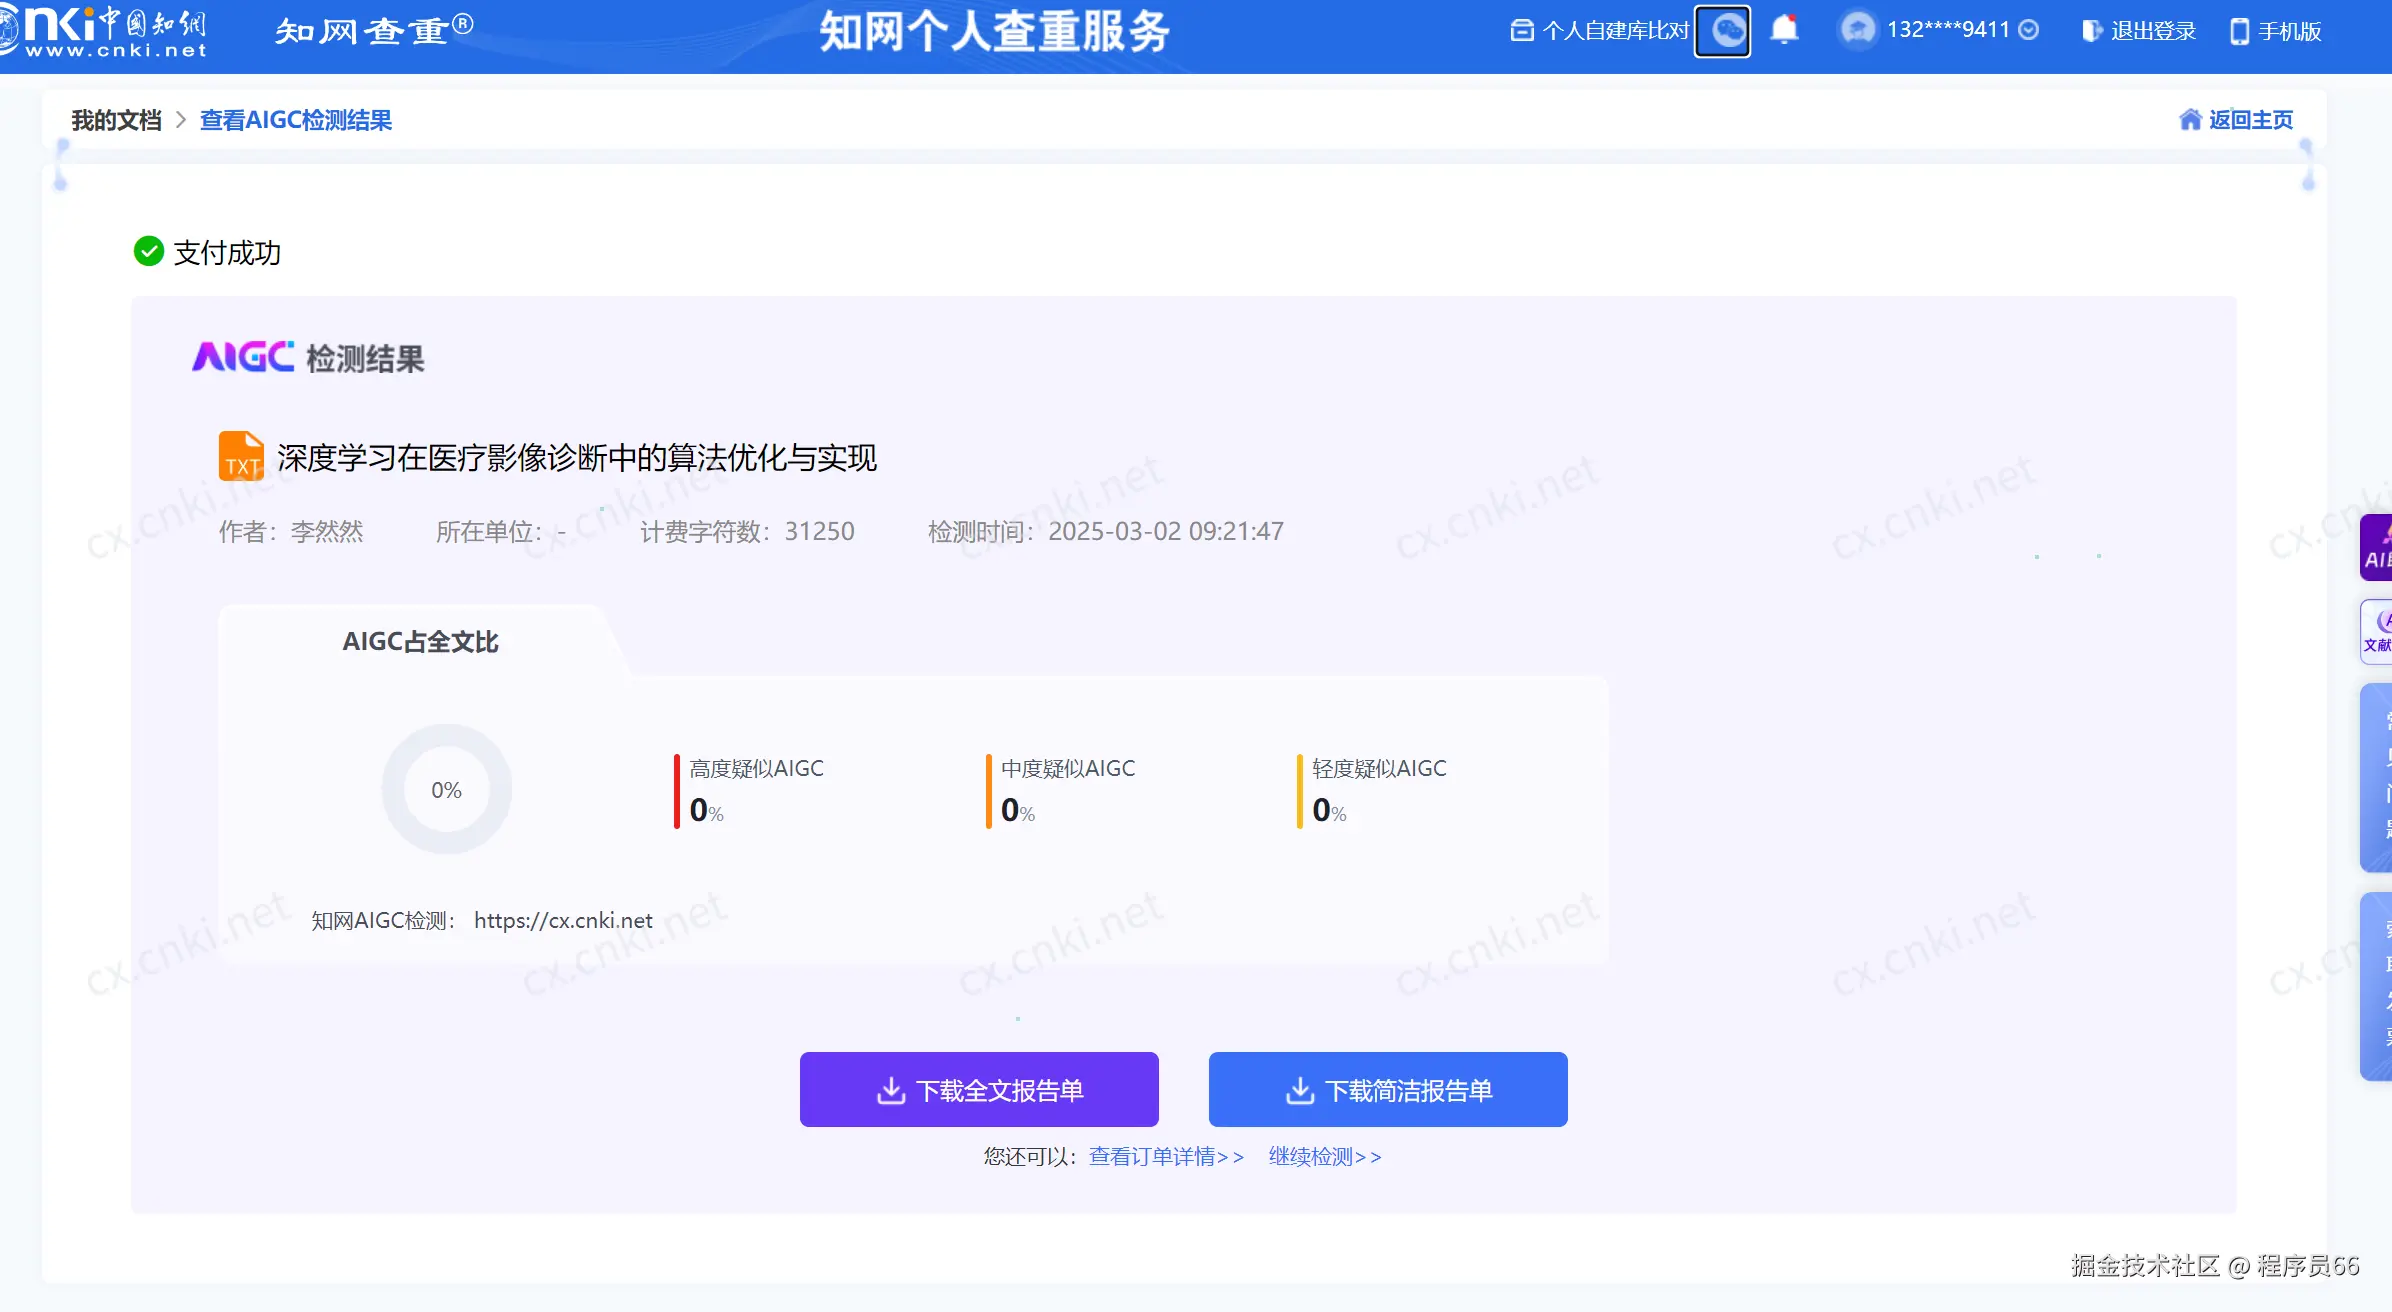This screenshot has width=2392, height=1312.
Task: Go to 我的文档 breadcrumb
Action: (x=116, y=120)
